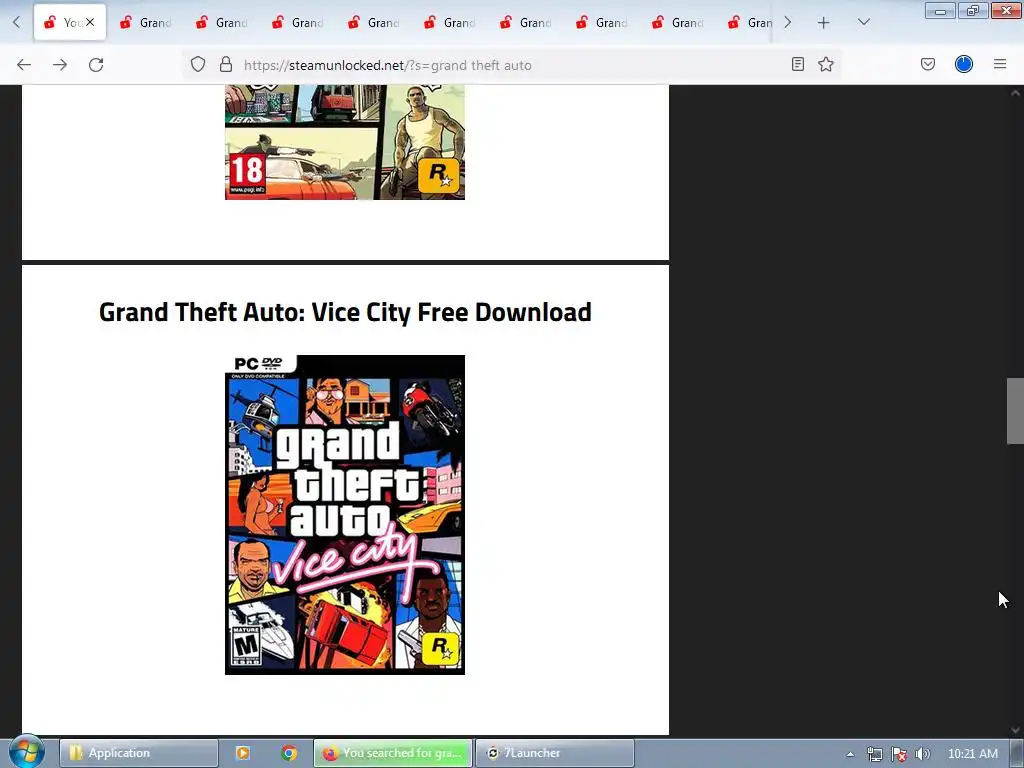Show site security padlock info
1024x768 pixels.
tap(226, 64)
